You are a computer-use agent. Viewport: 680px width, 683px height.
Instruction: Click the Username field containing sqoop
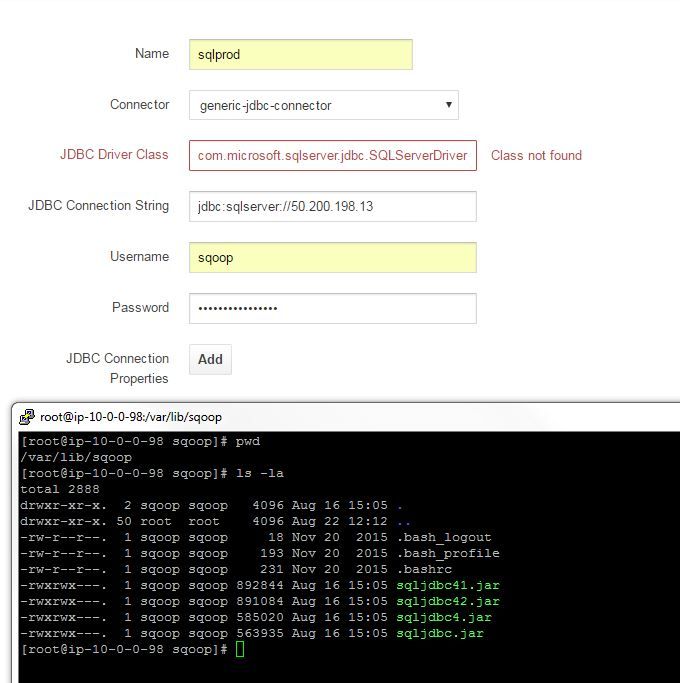(333, 257)
